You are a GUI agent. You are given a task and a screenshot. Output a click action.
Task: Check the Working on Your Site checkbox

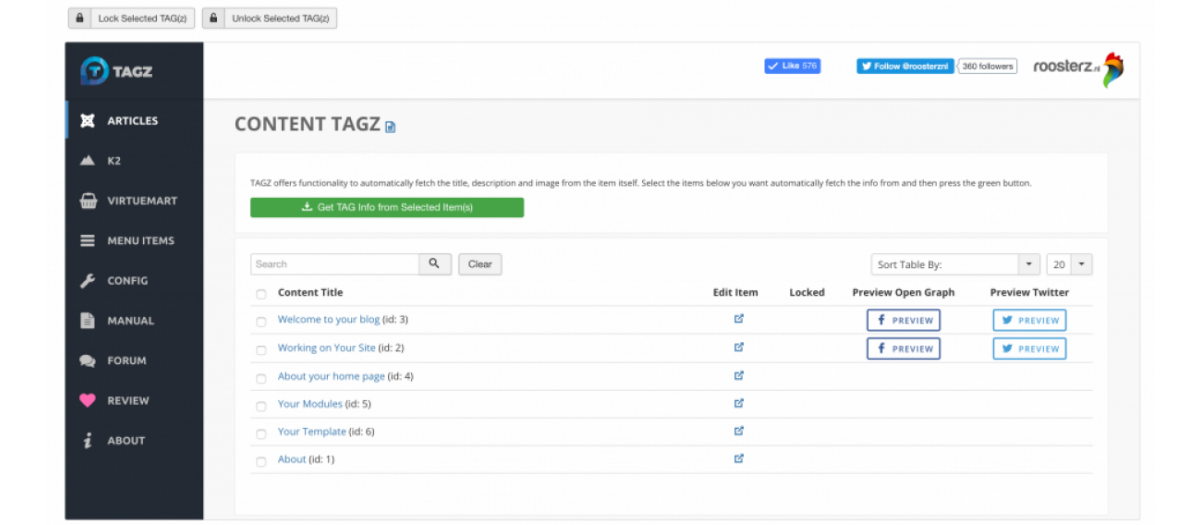[x=261, y=350]
